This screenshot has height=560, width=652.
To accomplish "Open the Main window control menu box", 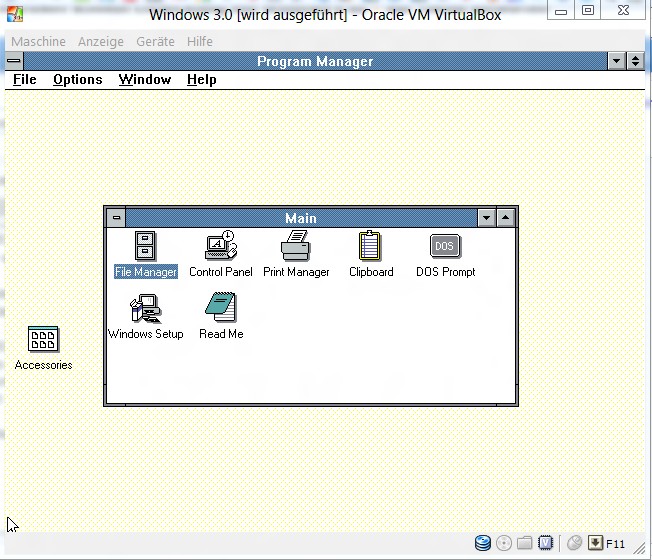I will tap(116, 218).
